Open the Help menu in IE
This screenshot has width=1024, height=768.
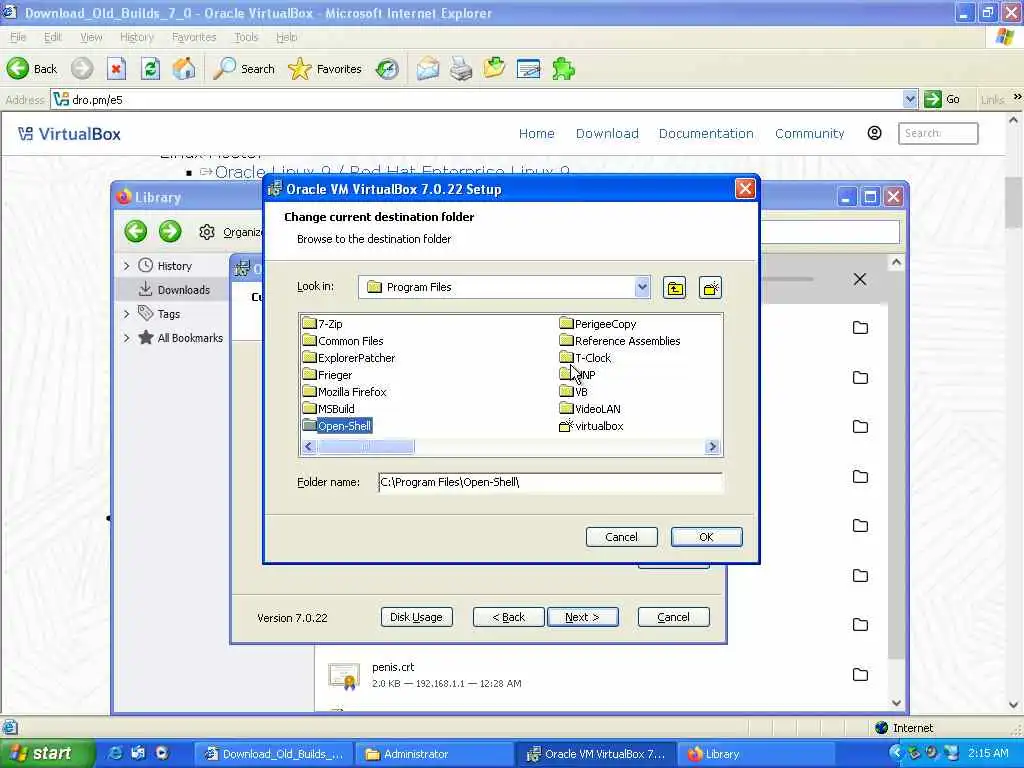(x=286, y=37)
